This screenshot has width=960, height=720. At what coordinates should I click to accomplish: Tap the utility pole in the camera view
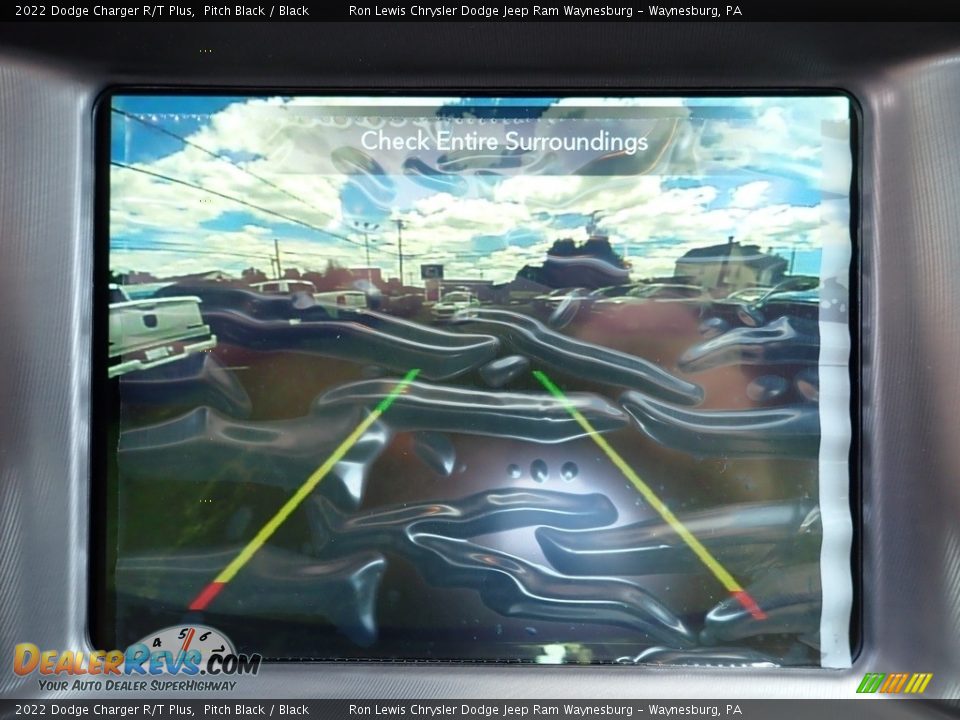tap(401, 250)
